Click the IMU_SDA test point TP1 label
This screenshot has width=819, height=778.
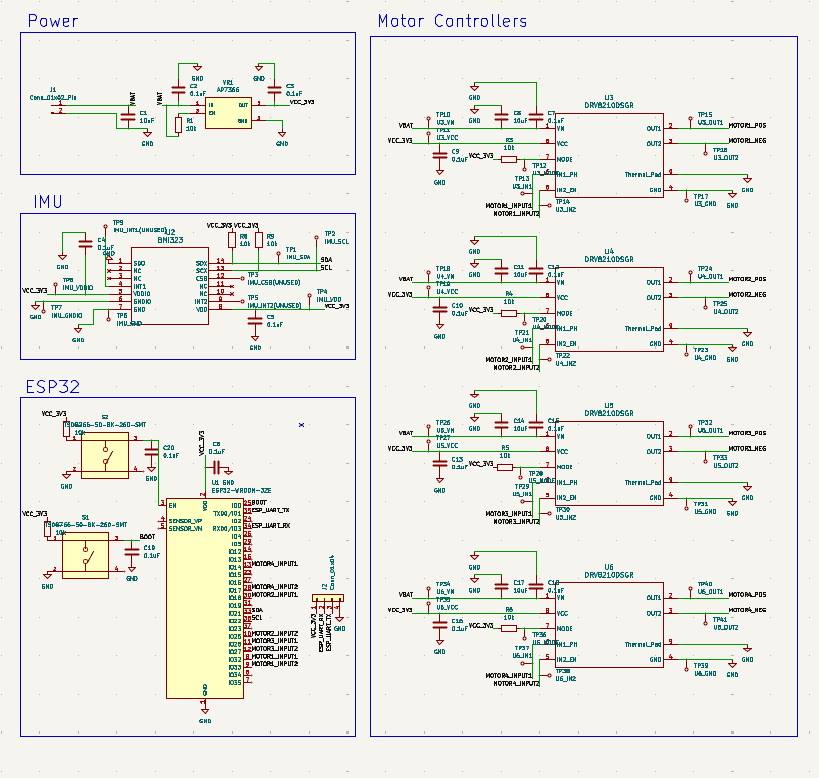pos(298,257)
